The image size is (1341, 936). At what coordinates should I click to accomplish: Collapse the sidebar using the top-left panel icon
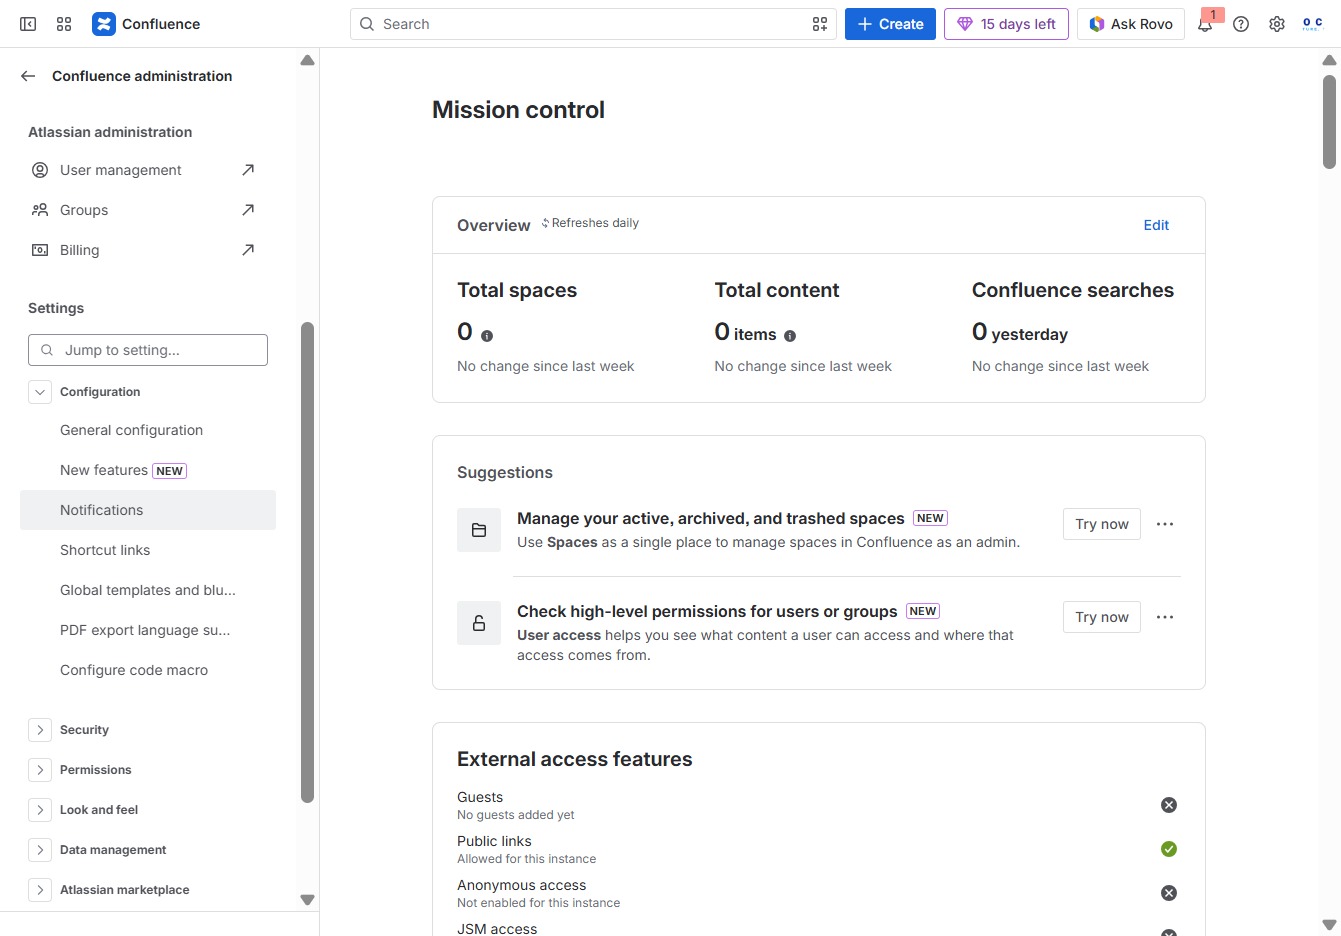[x=28, y=24]
